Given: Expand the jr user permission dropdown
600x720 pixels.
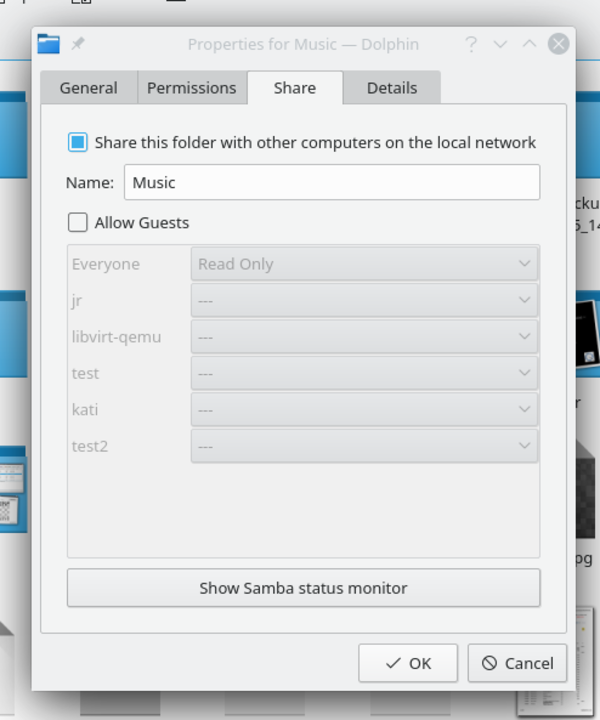Looking at the screenshot, I should click(364, 300).
